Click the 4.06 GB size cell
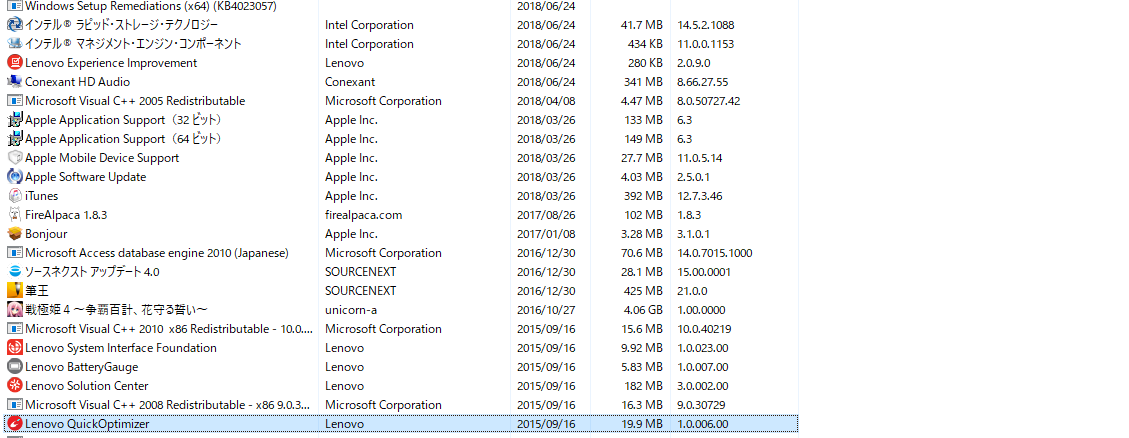The image size is (1129, 438). coord(642,310)
